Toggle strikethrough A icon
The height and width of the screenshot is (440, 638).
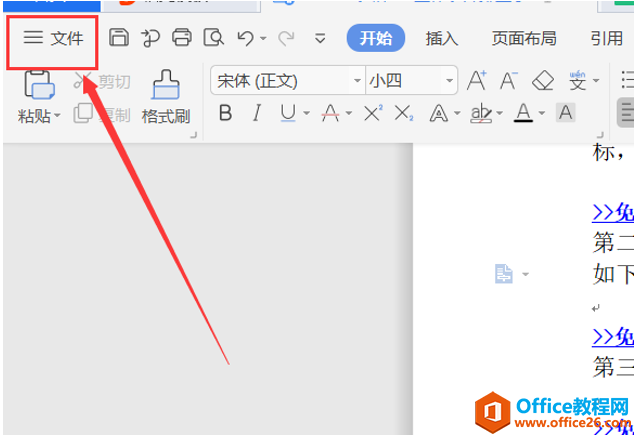point(330,113)
